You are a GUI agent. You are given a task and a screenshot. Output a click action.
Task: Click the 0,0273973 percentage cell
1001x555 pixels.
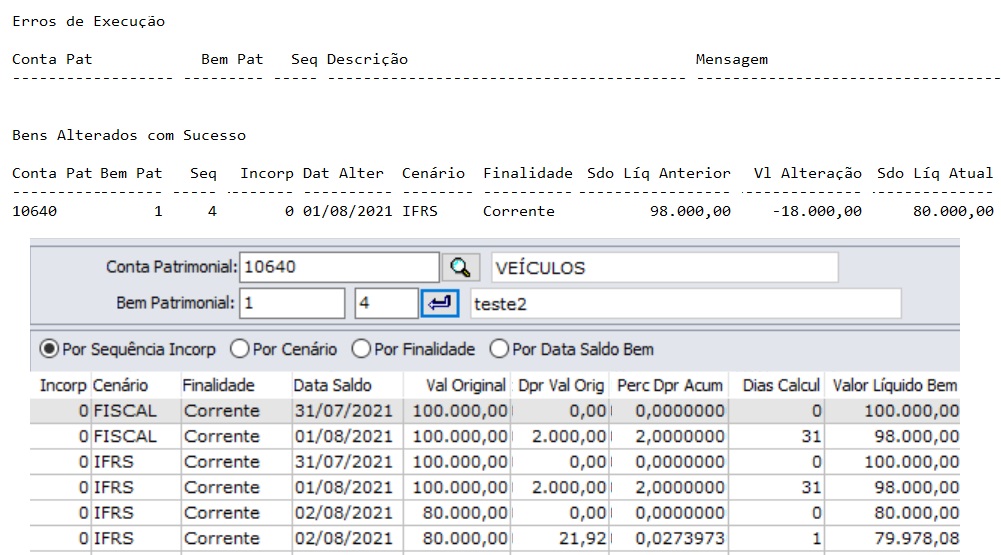tap(668, 538)
